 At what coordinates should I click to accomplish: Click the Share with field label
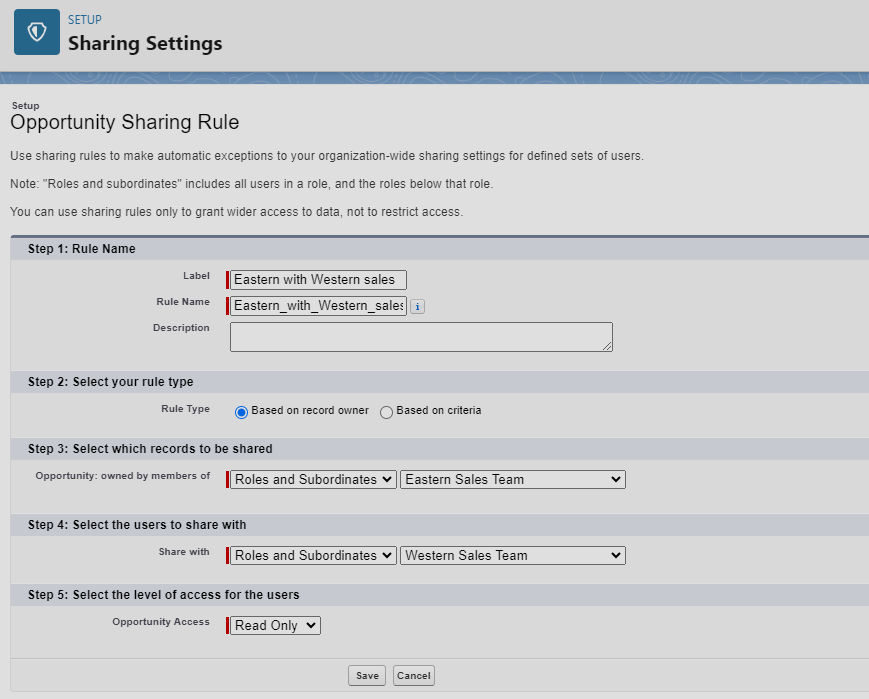tap(184, 552)
